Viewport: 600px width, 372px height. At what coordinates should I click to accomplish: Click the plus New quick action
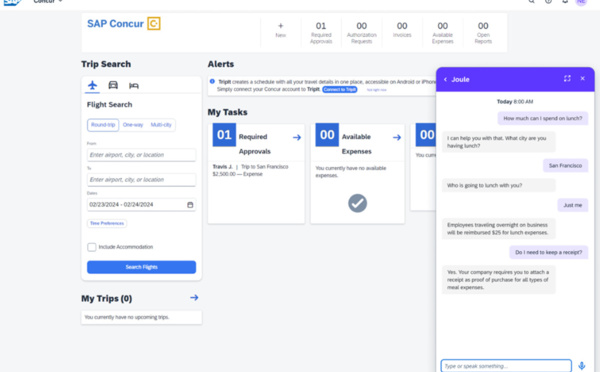[280, 29]
